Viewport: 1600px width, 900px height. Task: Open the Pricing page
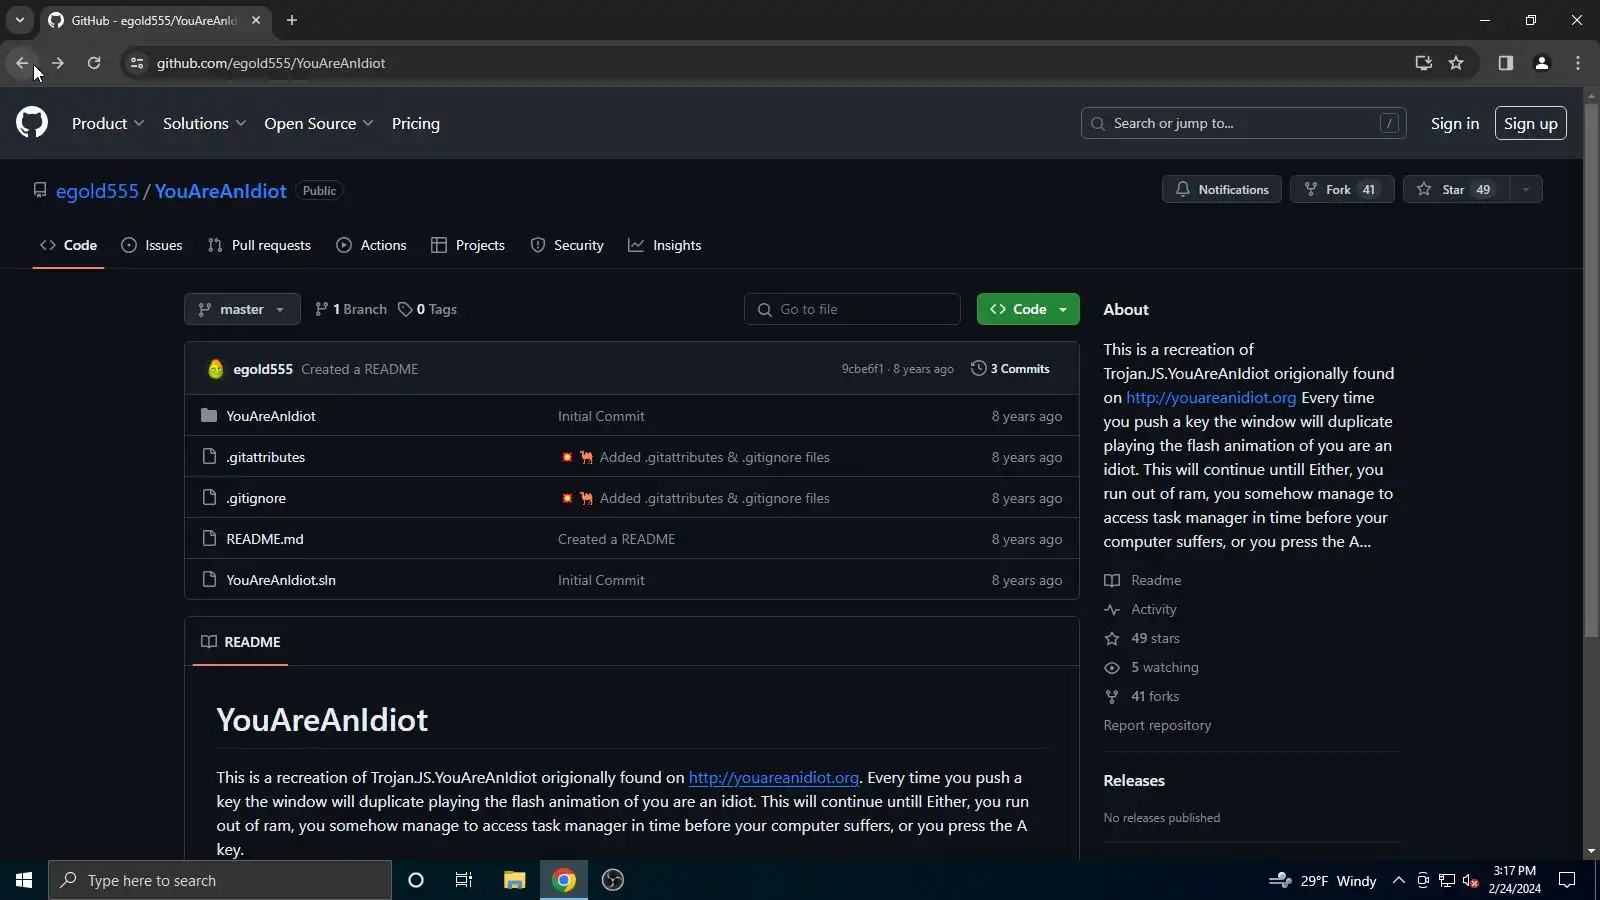click(416, 123)
